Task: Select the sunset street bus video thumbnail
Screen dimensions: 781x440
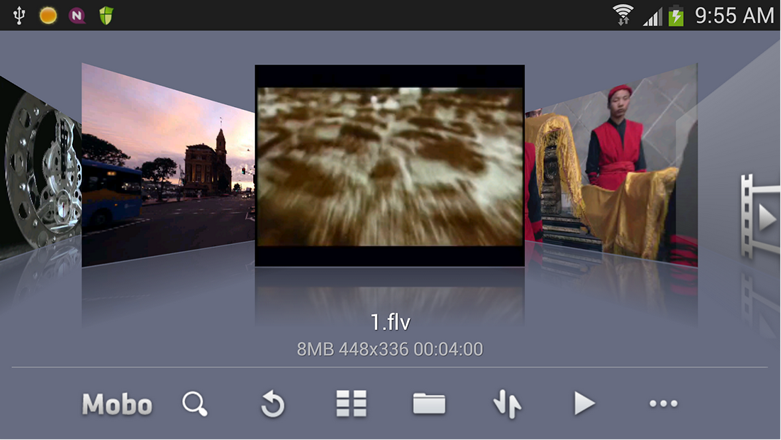Action: (x=168, y=165)
